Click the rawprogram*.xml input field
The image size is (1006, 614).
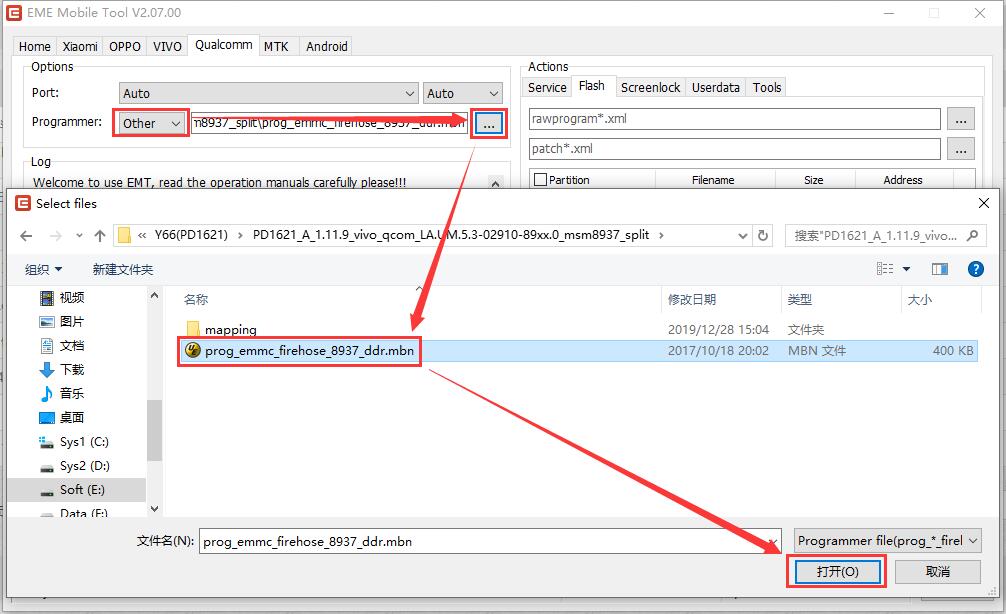tap(735, 119)
